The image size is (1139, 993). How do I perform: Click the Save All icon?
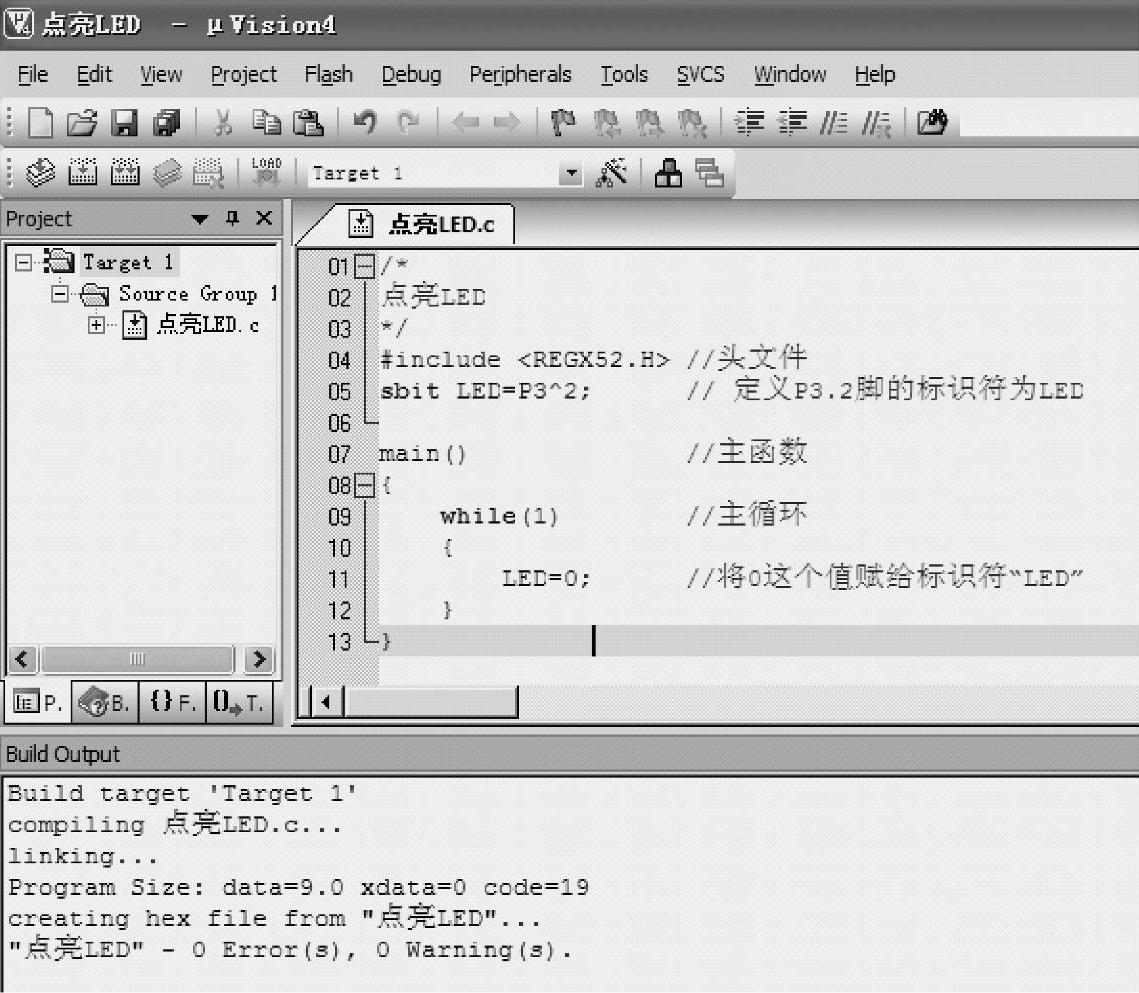[x=166, y=123]
